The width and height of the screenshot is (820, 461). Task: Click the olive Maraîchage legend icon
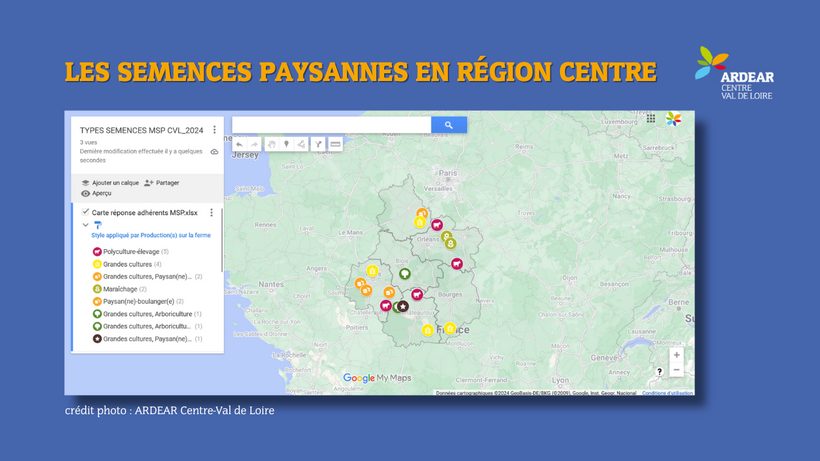pos(97,289)
